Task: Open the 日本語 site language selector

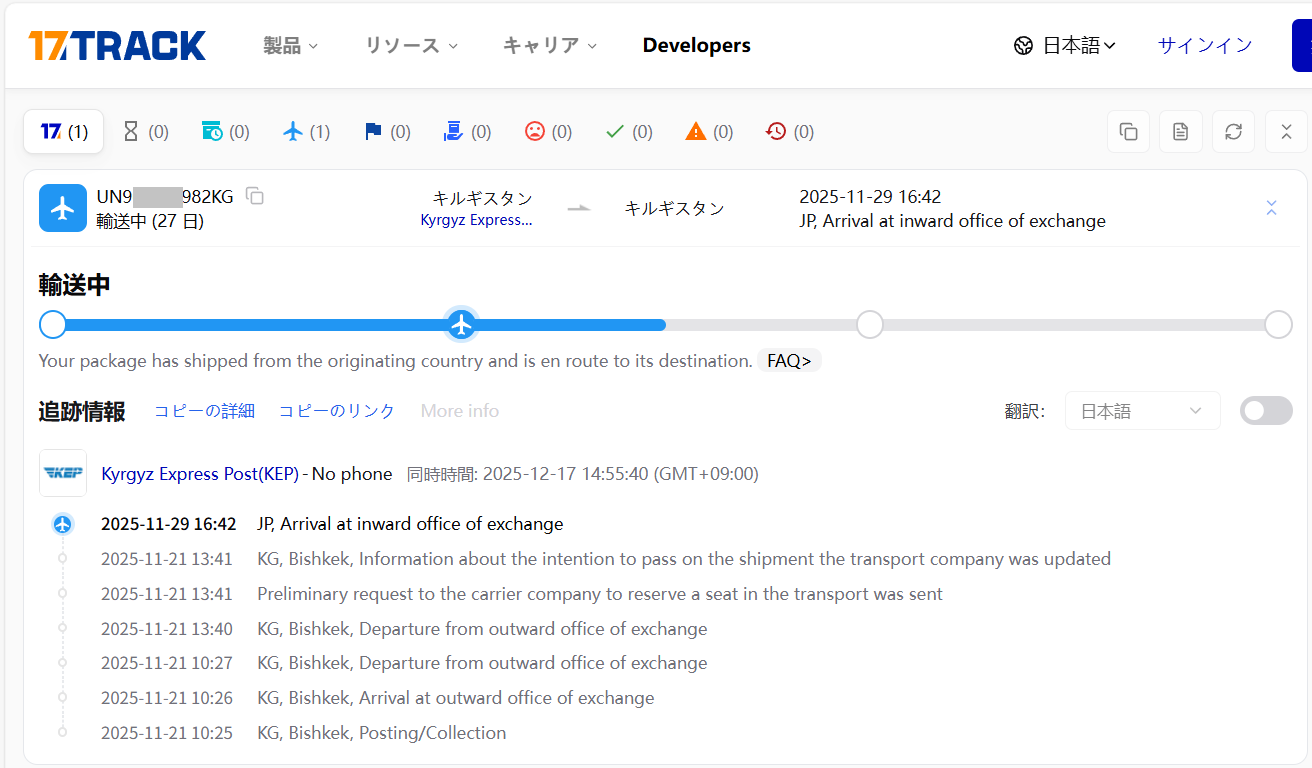Action: 1065,46
